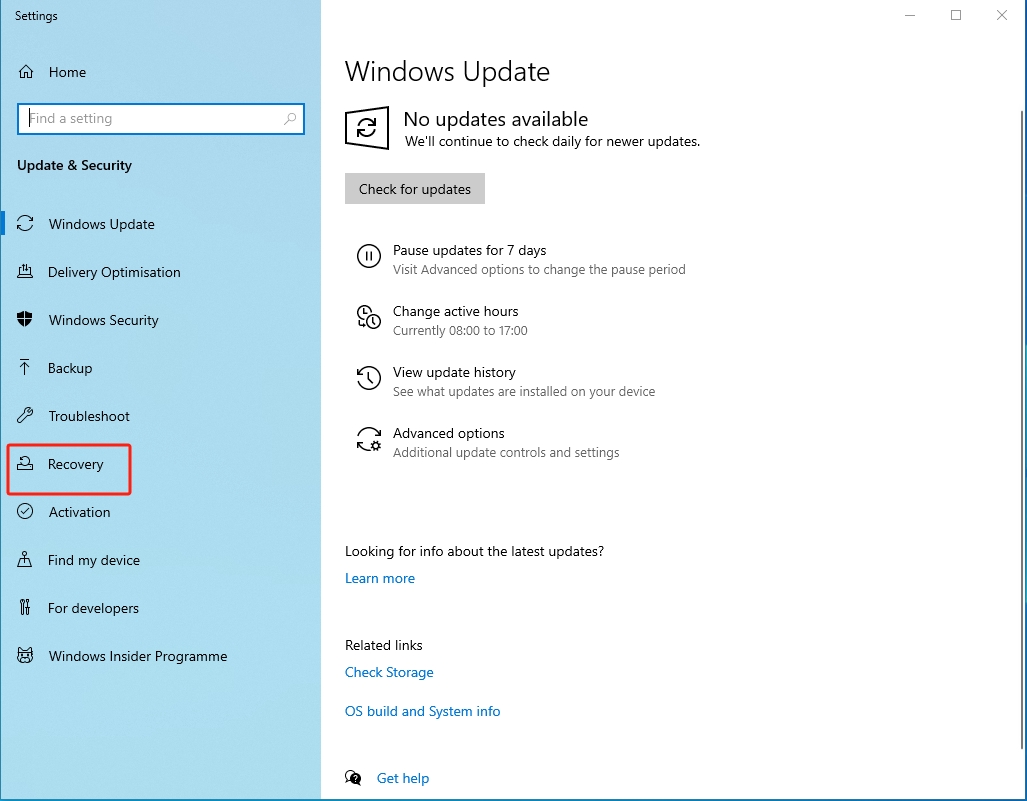
Task: Click 'Looking for info about the latest updates?' text
Action: click(x=474, y=551)
